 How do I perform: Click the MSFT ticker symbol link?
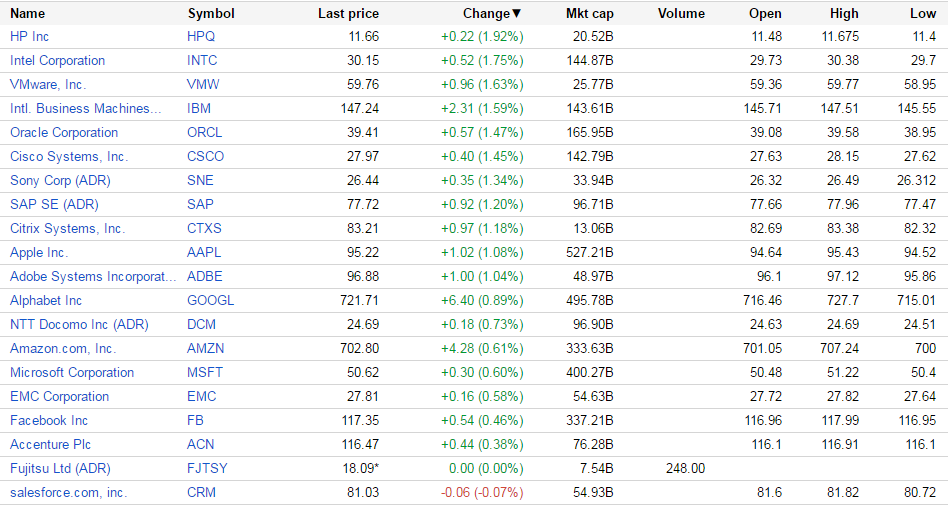coord(204,372)
